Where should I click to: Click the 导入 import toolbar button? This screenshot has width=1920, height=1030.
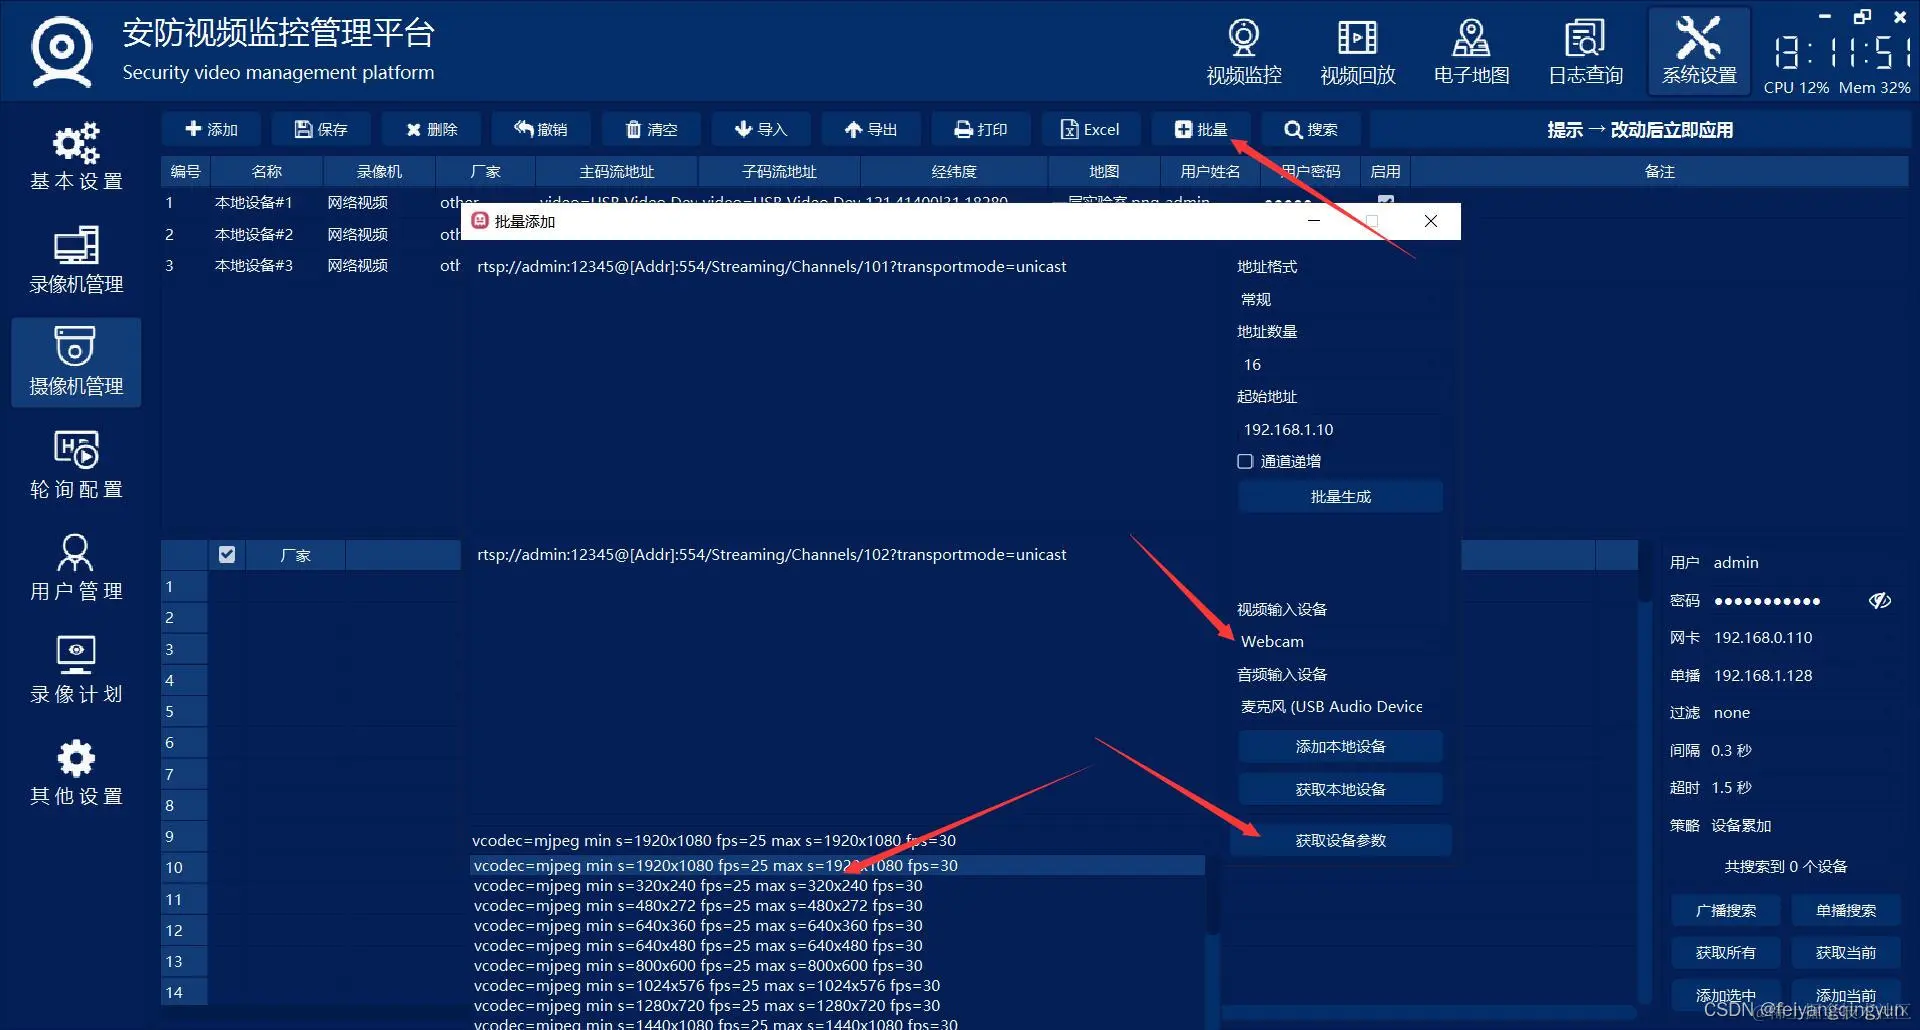point(761,129)
